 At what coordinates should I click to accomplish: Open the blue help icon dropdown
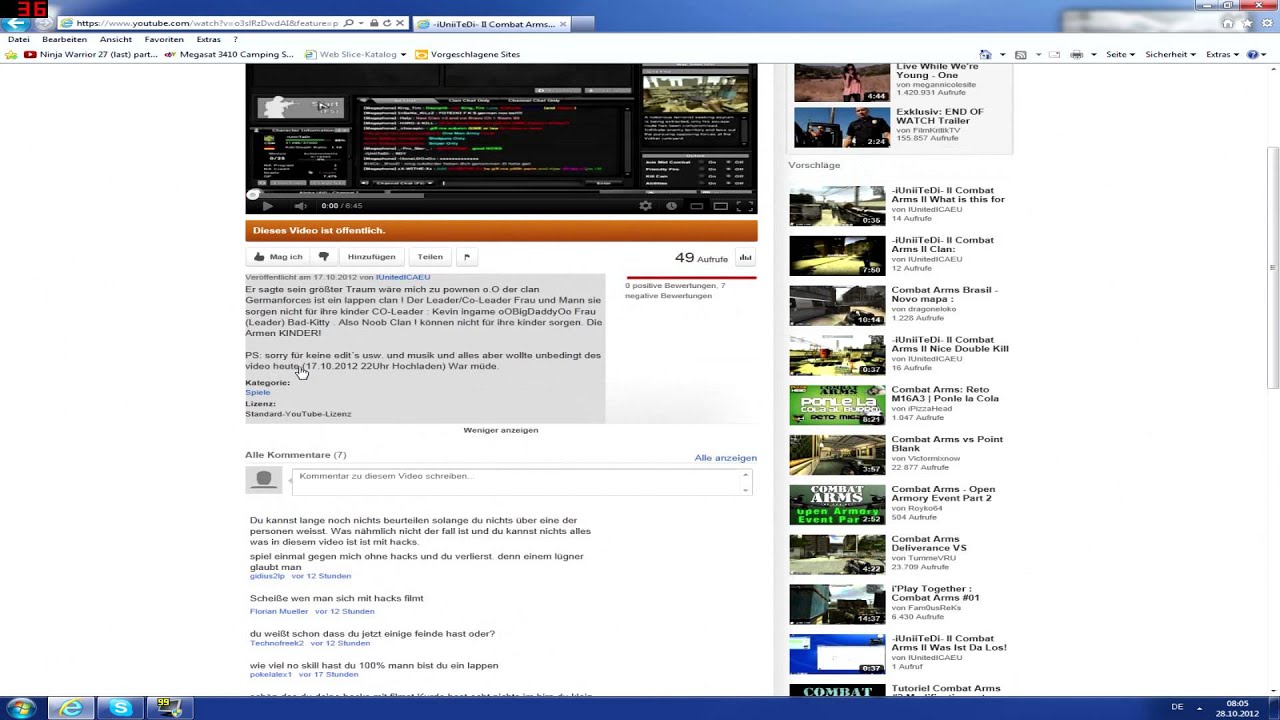click(1256, 55)
